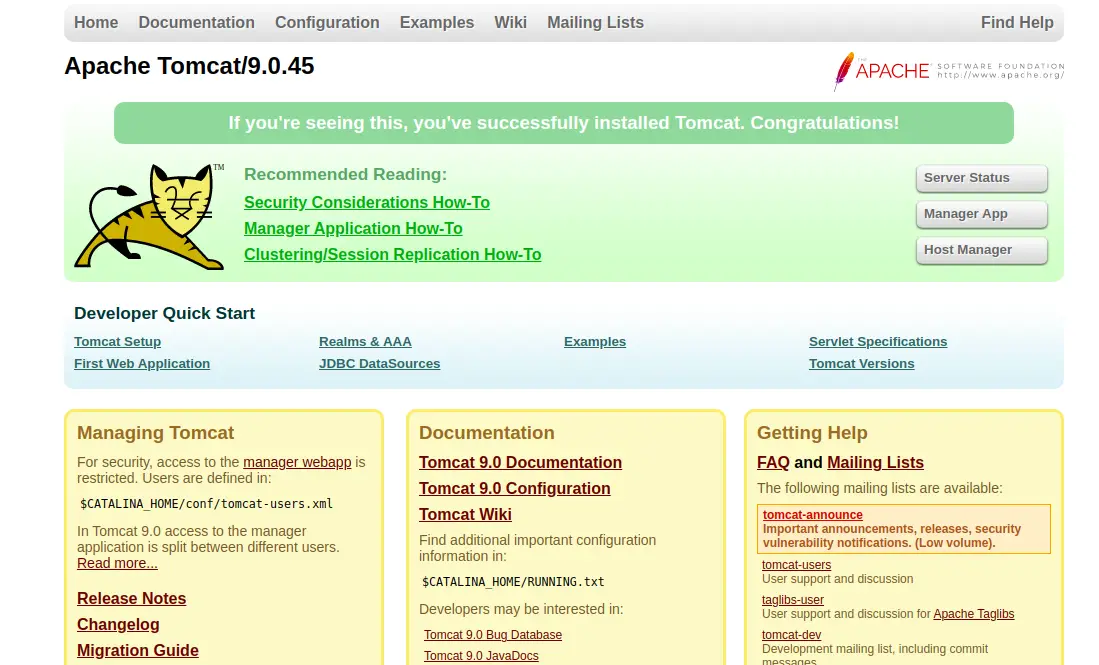Click the Read more... link

(117, 563)
